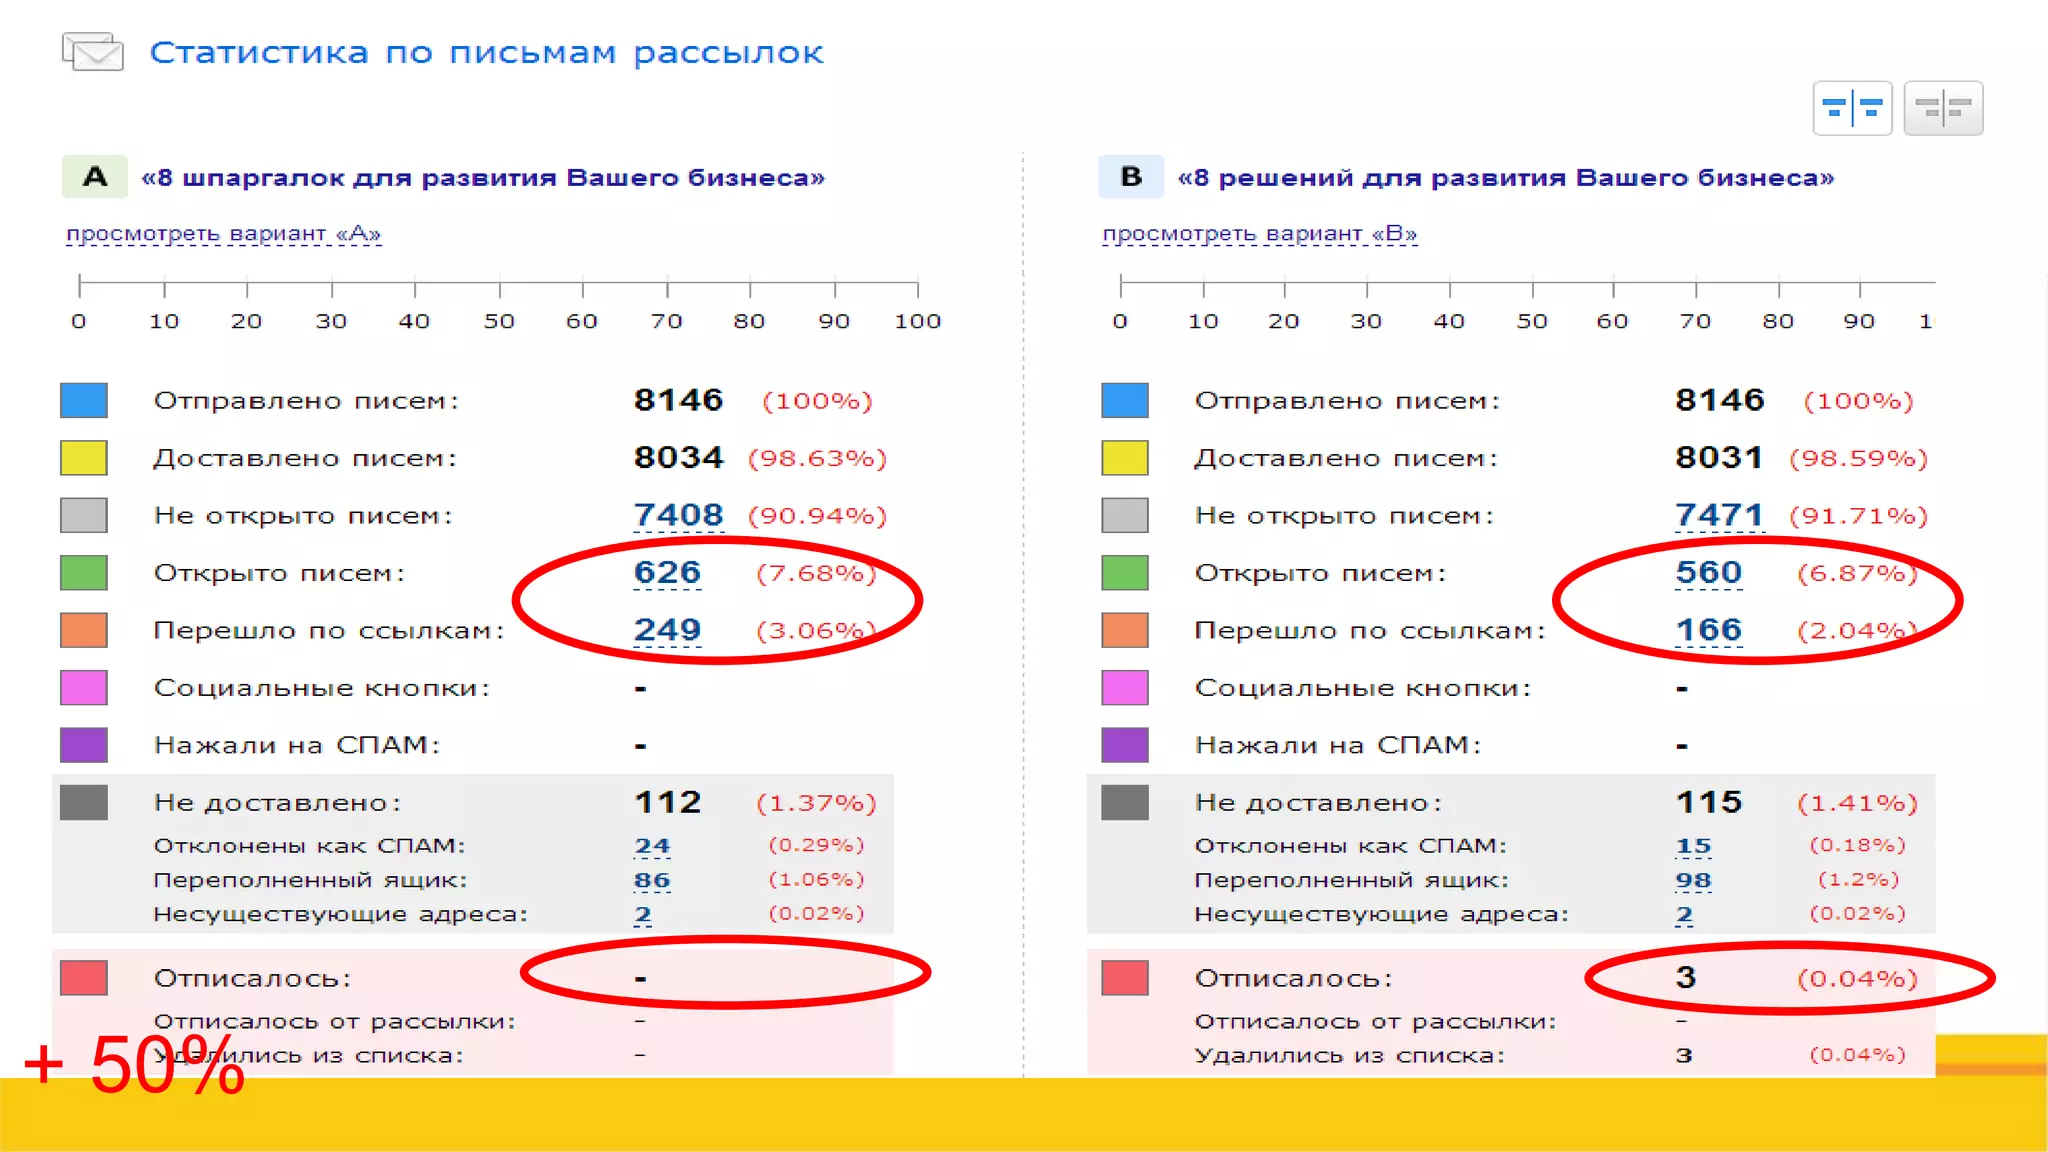The width and height of the screenshot is (2048, 1152).
Task: Switch to the gray combined view button
Action: (x=1943, y=108)
